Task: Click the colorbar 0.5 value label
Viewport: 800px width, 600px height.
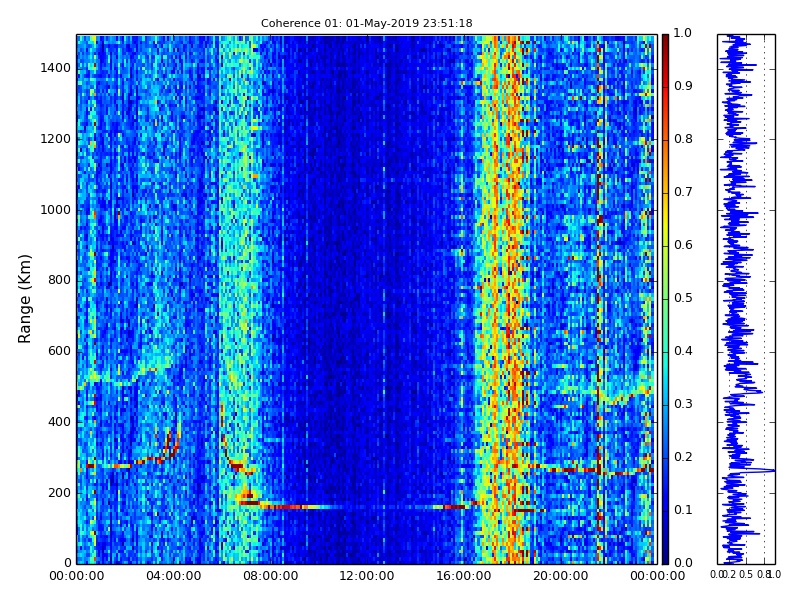Action: tap(683, 298)
